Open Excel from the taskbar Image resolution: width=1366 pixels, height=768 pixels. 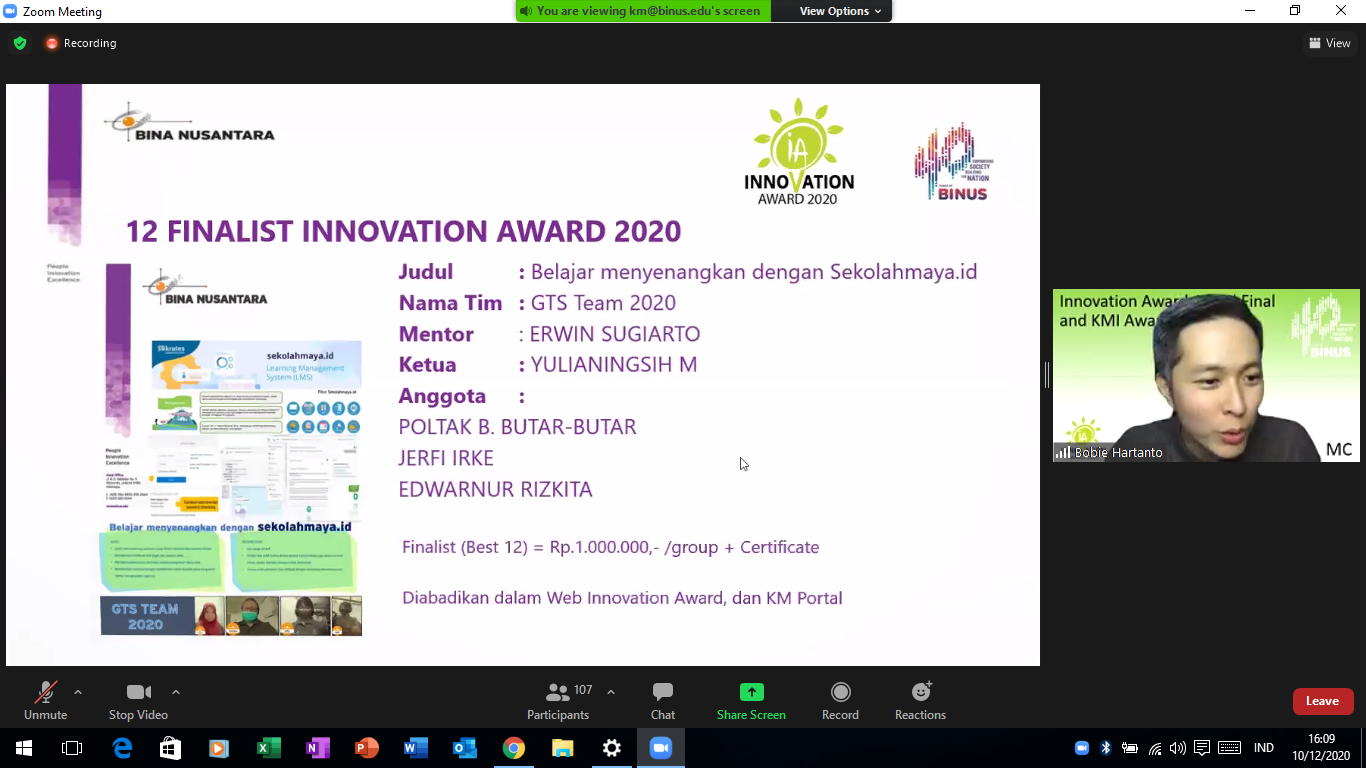[x=268, y=748]
